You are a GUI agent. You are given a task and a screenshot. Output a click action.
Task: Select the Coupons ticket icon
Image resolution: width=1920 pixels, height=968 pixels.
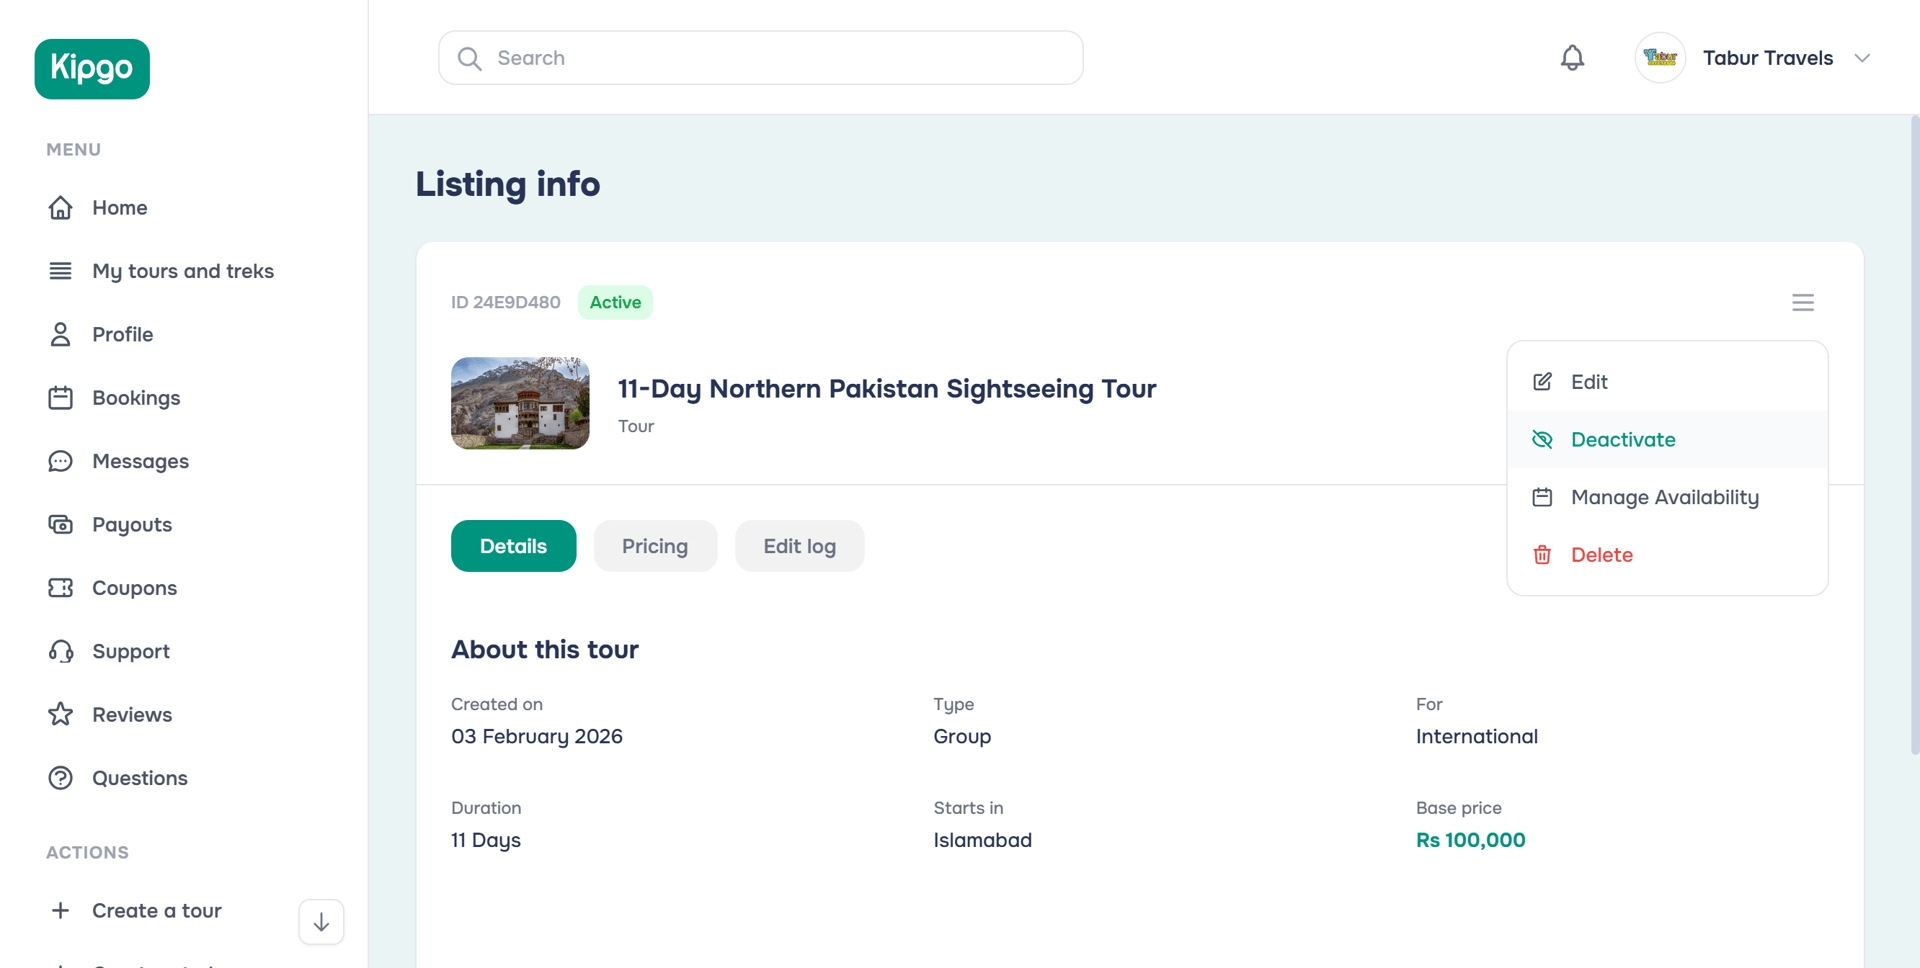[x=61, y=587]
